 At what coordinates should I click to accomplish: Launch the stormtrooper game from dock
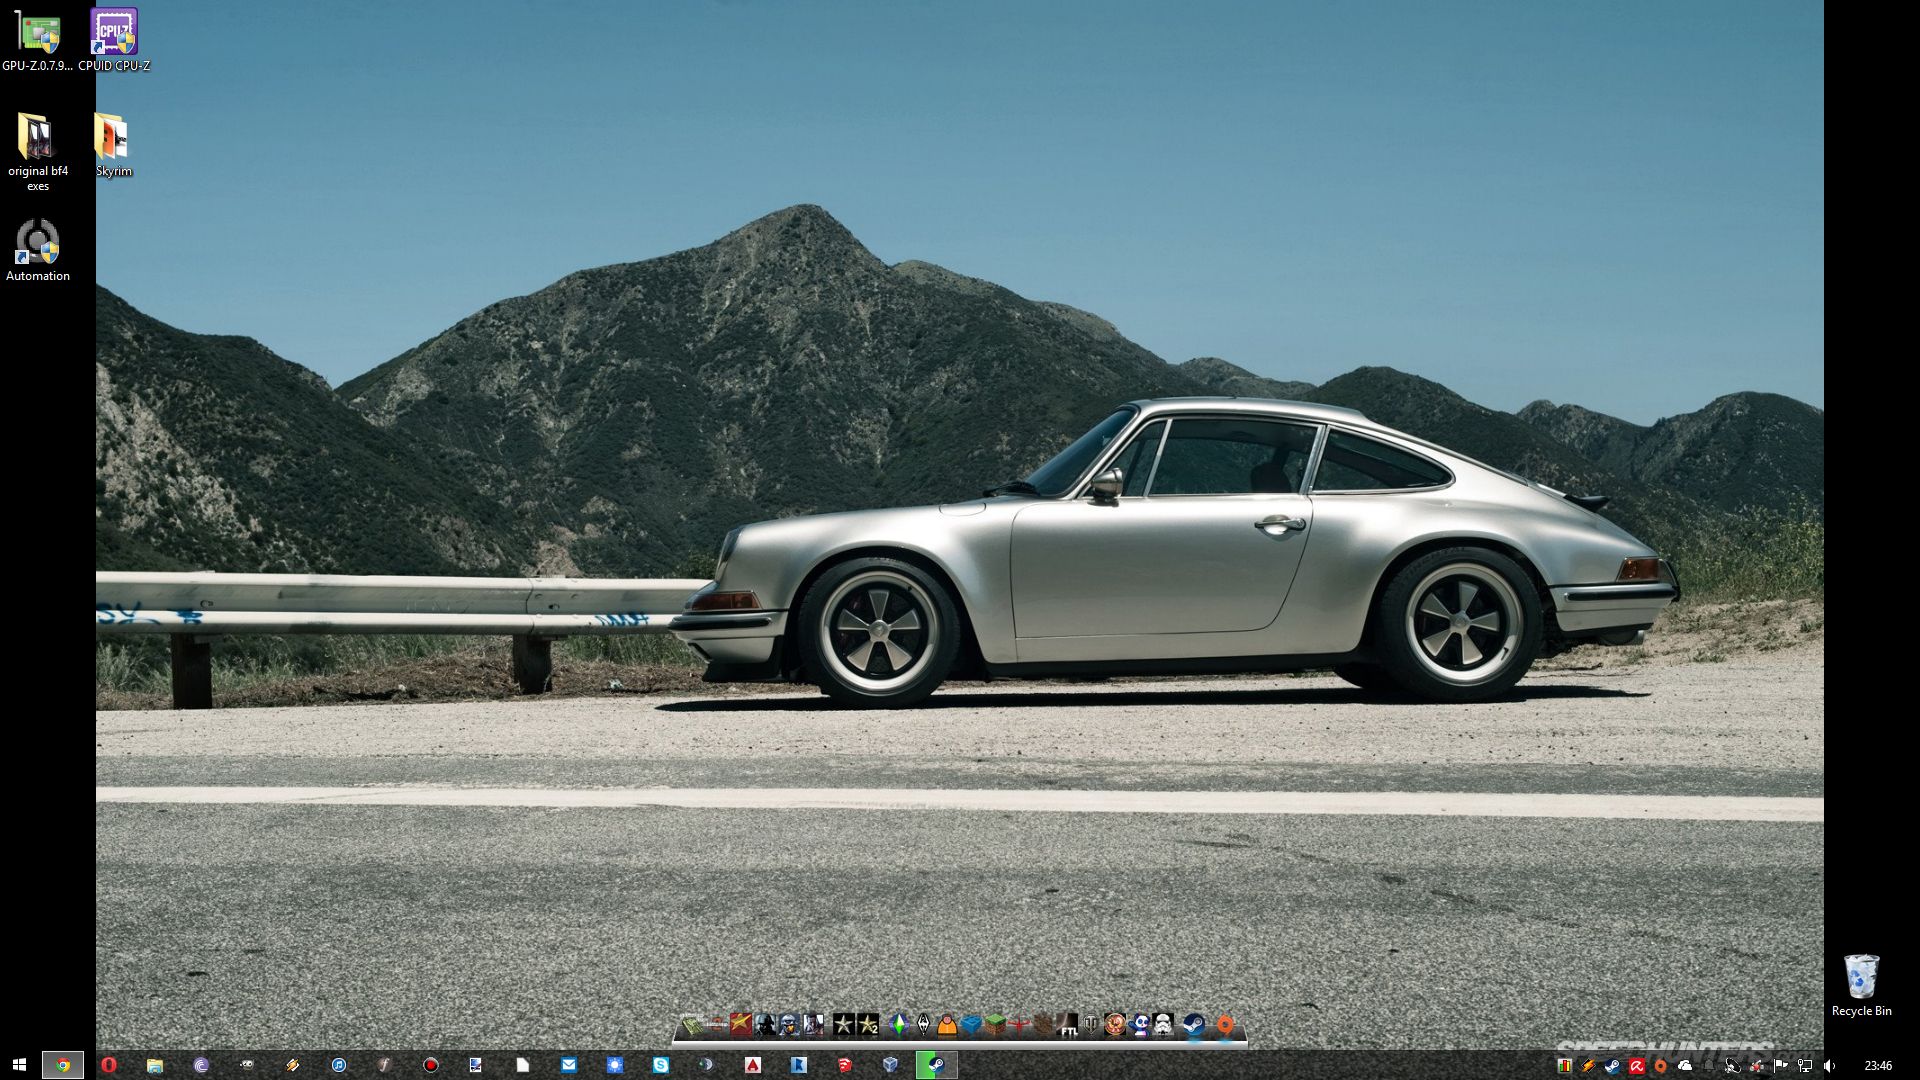[1163, 1024]
